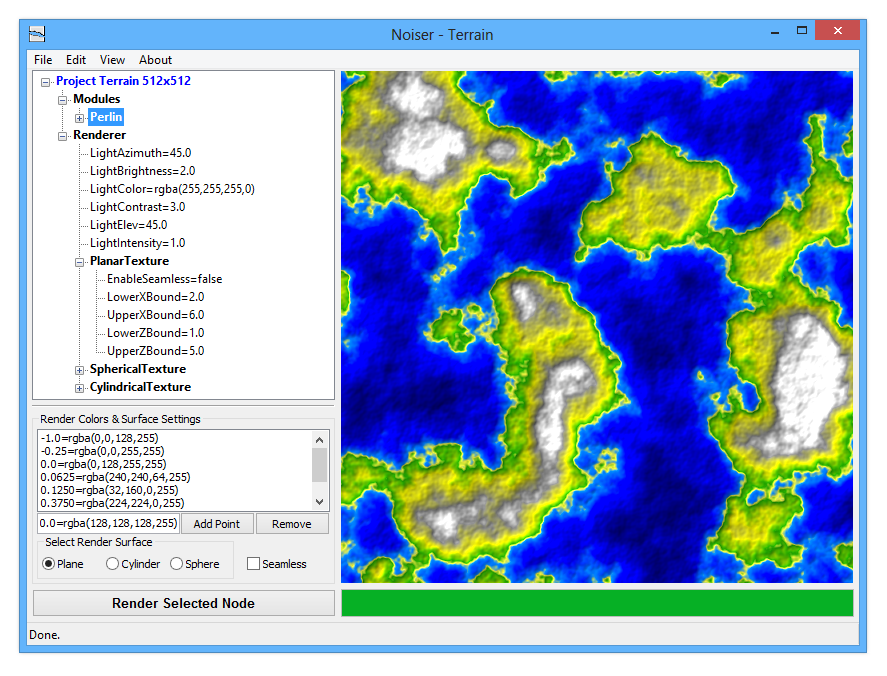Viewport: 887px width, 676px height.
Task: Open the View menu
Action: (x=112, y=60)
